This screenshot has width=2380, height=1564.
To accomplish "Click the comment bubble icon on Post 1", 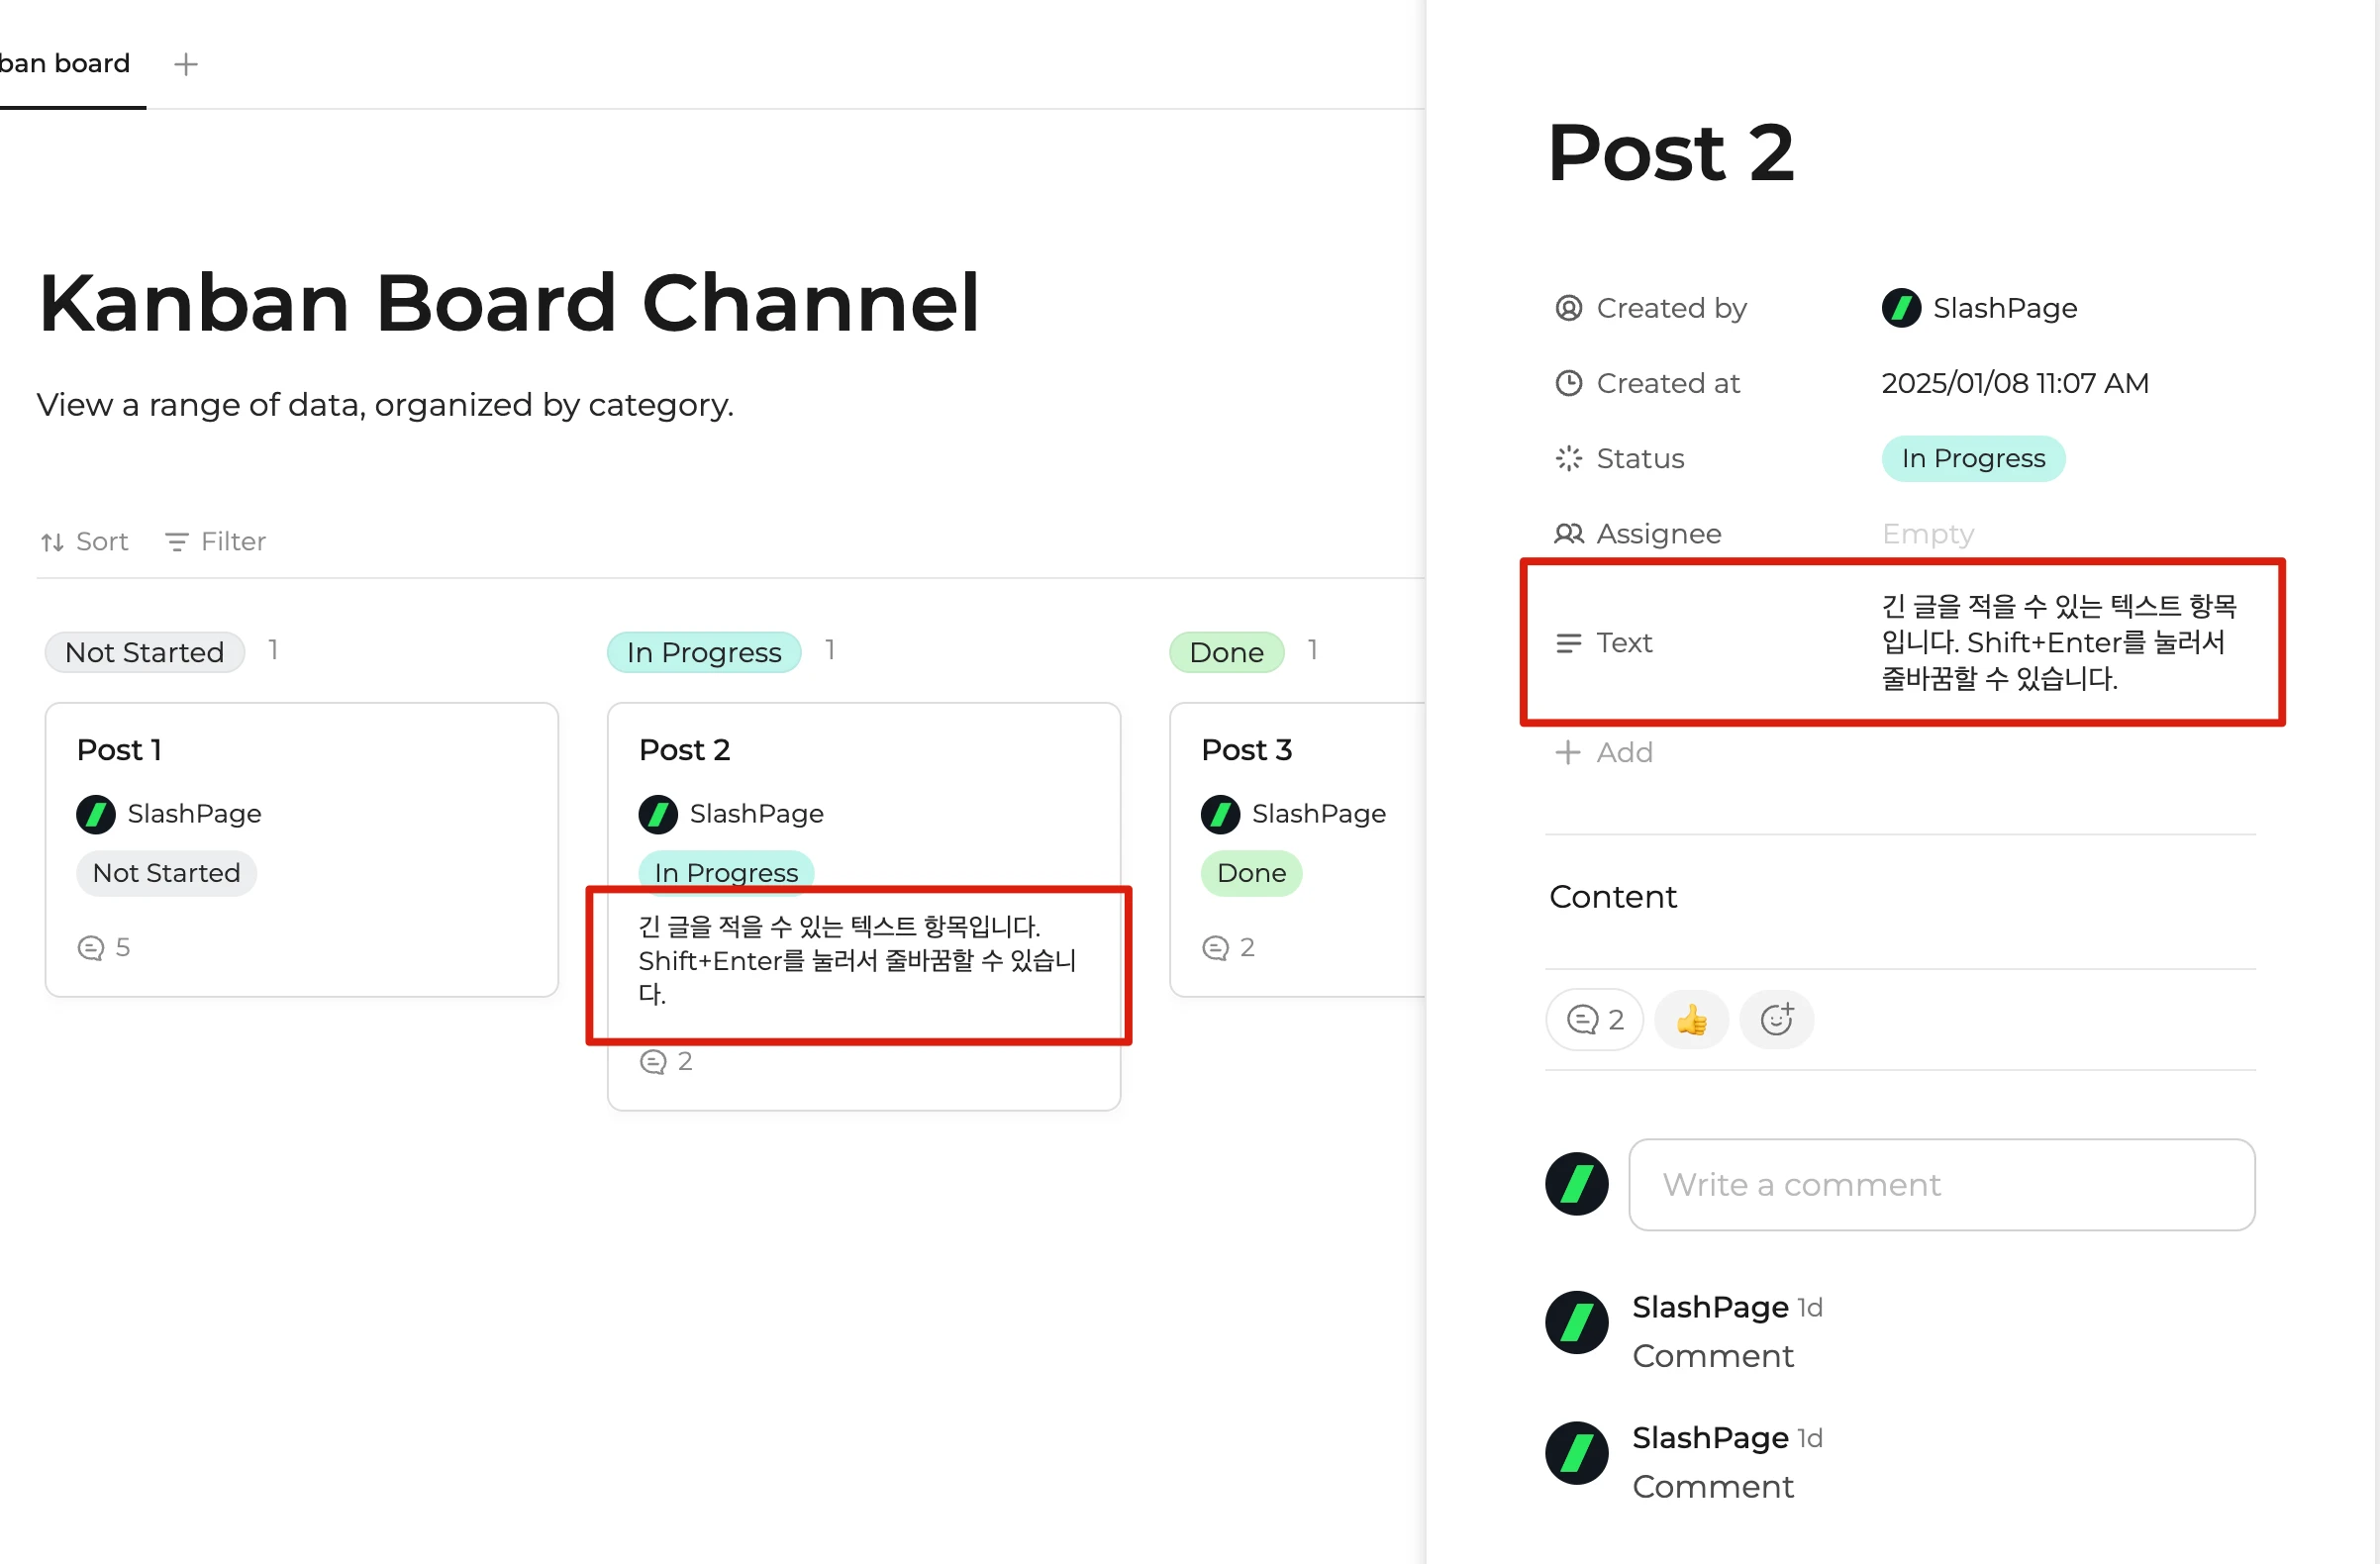I will point(91,947).
